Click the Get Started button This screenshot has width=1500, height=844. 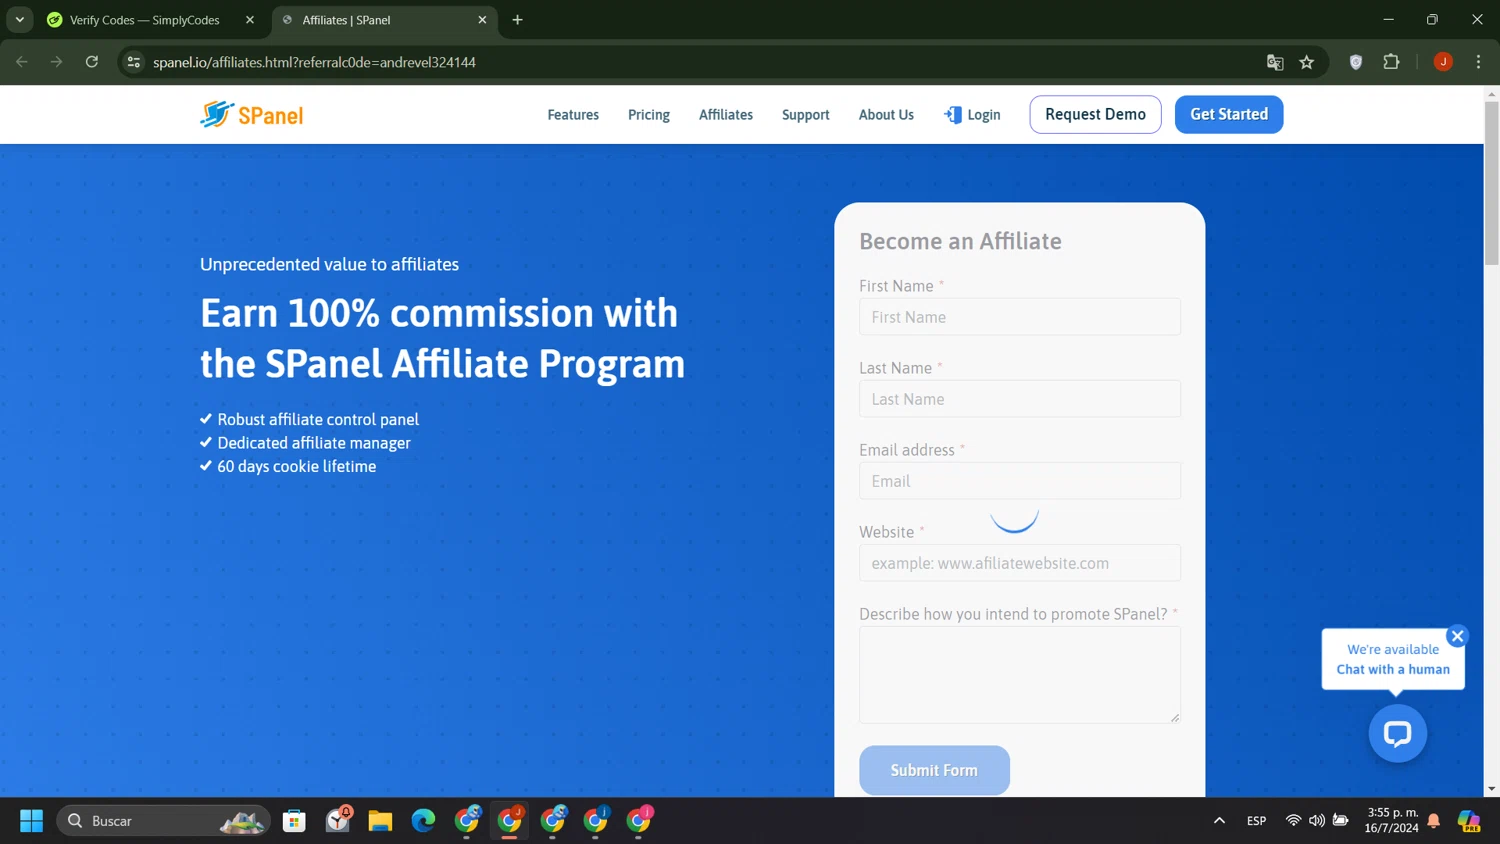(1229, 114)
